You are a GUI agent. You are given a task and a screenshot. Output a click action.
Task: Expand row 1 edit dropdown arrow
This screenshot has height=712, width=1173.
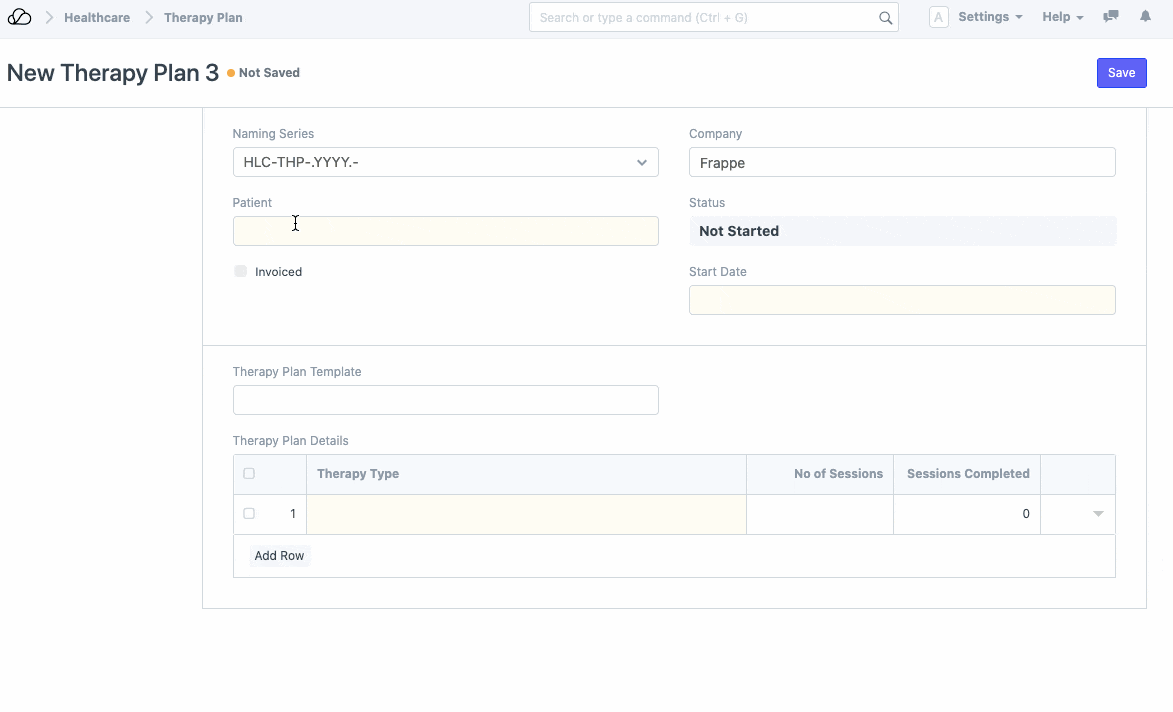(1097, 514)
